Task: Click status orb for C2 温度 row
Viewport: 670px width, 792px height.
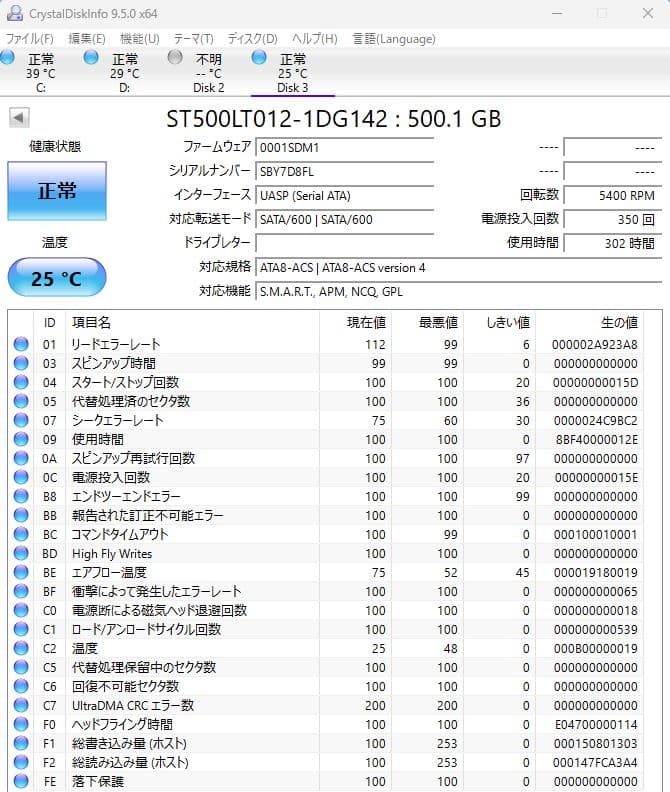Action: (21, 648)
